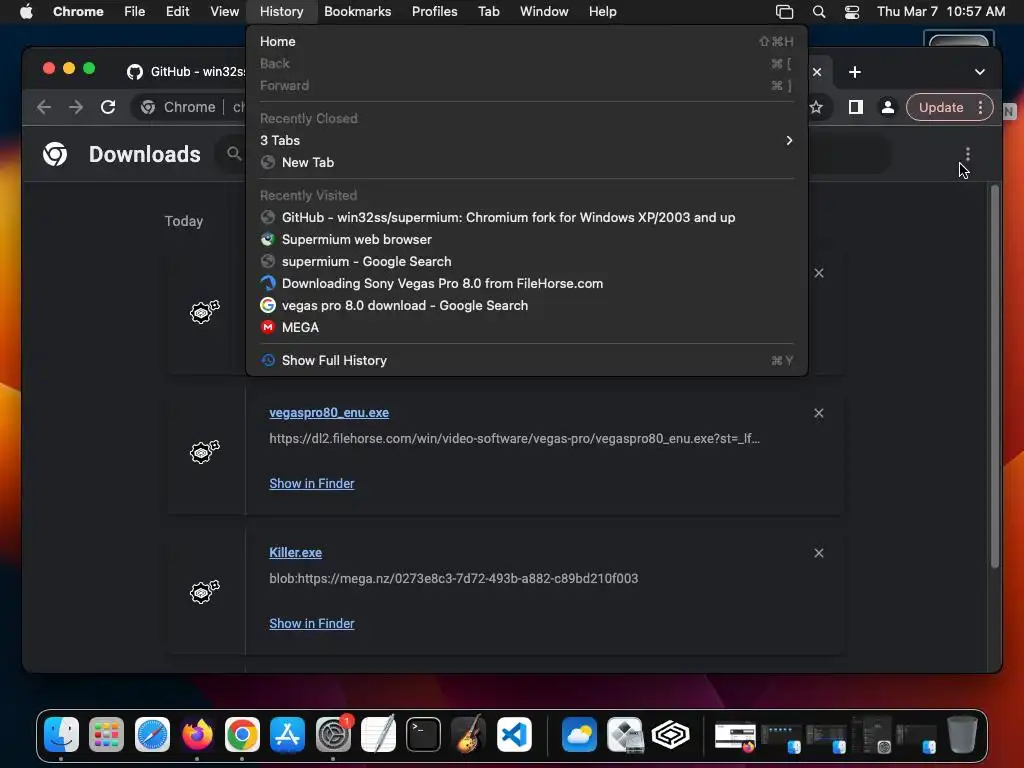This screenshot has height=768, width=1024.
Task: Click the Chrome icon in the Dock
Action: point(242,735)
